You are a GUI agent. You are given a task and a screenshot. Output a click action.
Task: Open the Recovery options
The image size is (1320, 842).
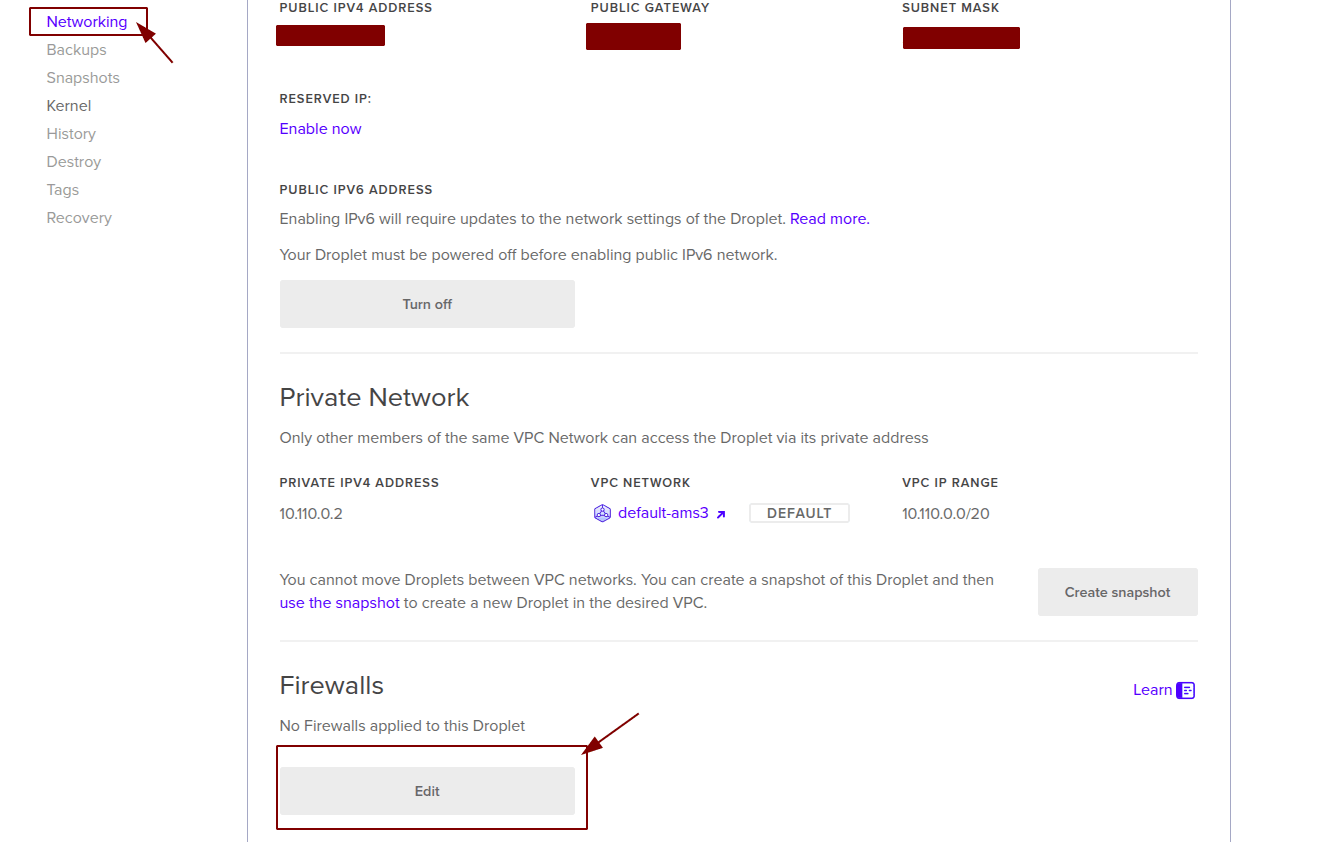79,217
